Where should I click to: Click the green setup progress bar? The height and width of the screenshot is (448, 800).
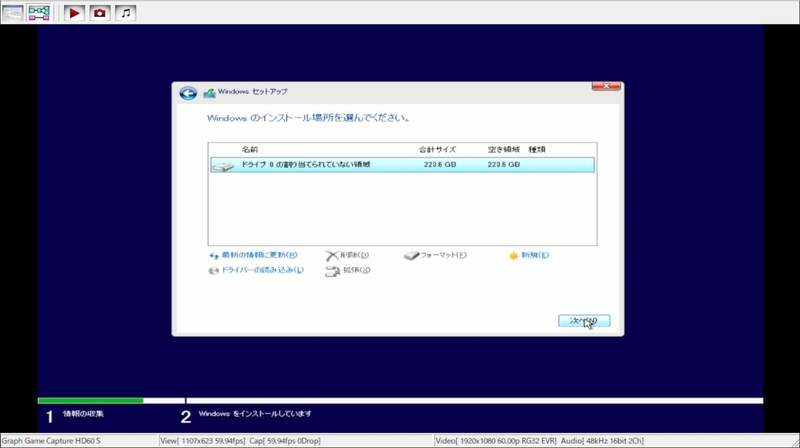tap(90, 401)
